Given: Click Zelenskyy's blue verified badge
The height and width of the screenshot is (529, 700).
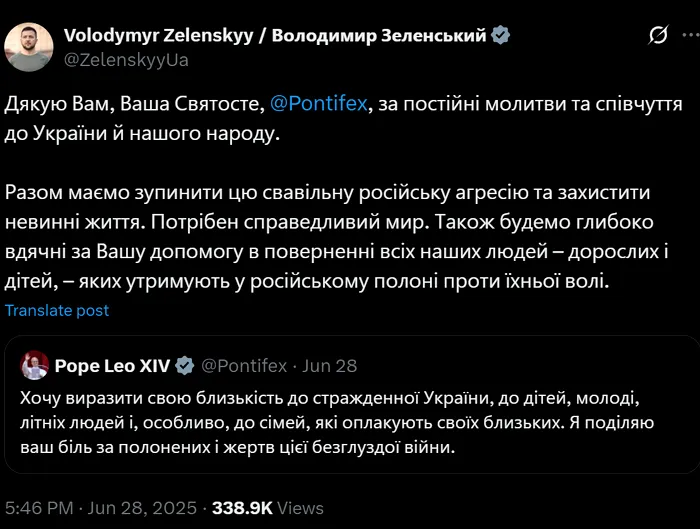Looking at the screenshot, I should 501,36.
